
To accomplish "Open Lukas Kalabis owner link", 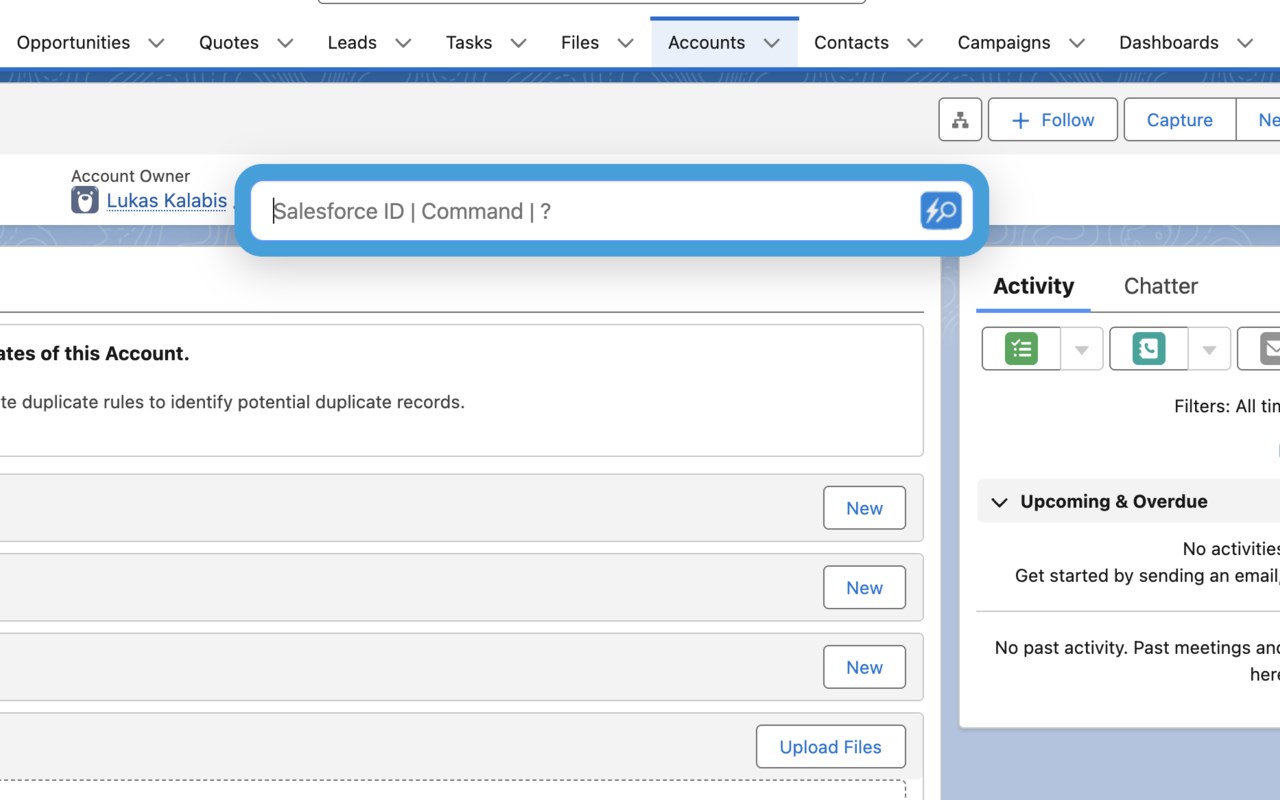I will [167, 201].
